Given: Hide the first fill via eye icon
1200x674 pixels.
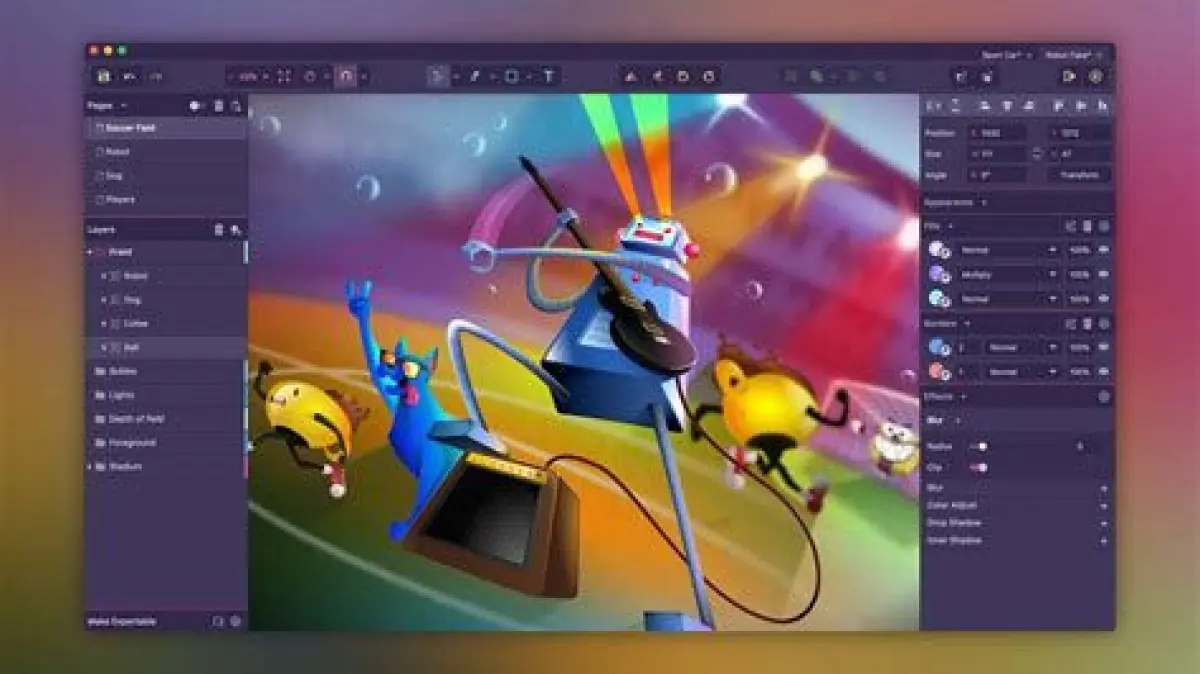Looking at the screenshot, I should tap(1104, 249).
